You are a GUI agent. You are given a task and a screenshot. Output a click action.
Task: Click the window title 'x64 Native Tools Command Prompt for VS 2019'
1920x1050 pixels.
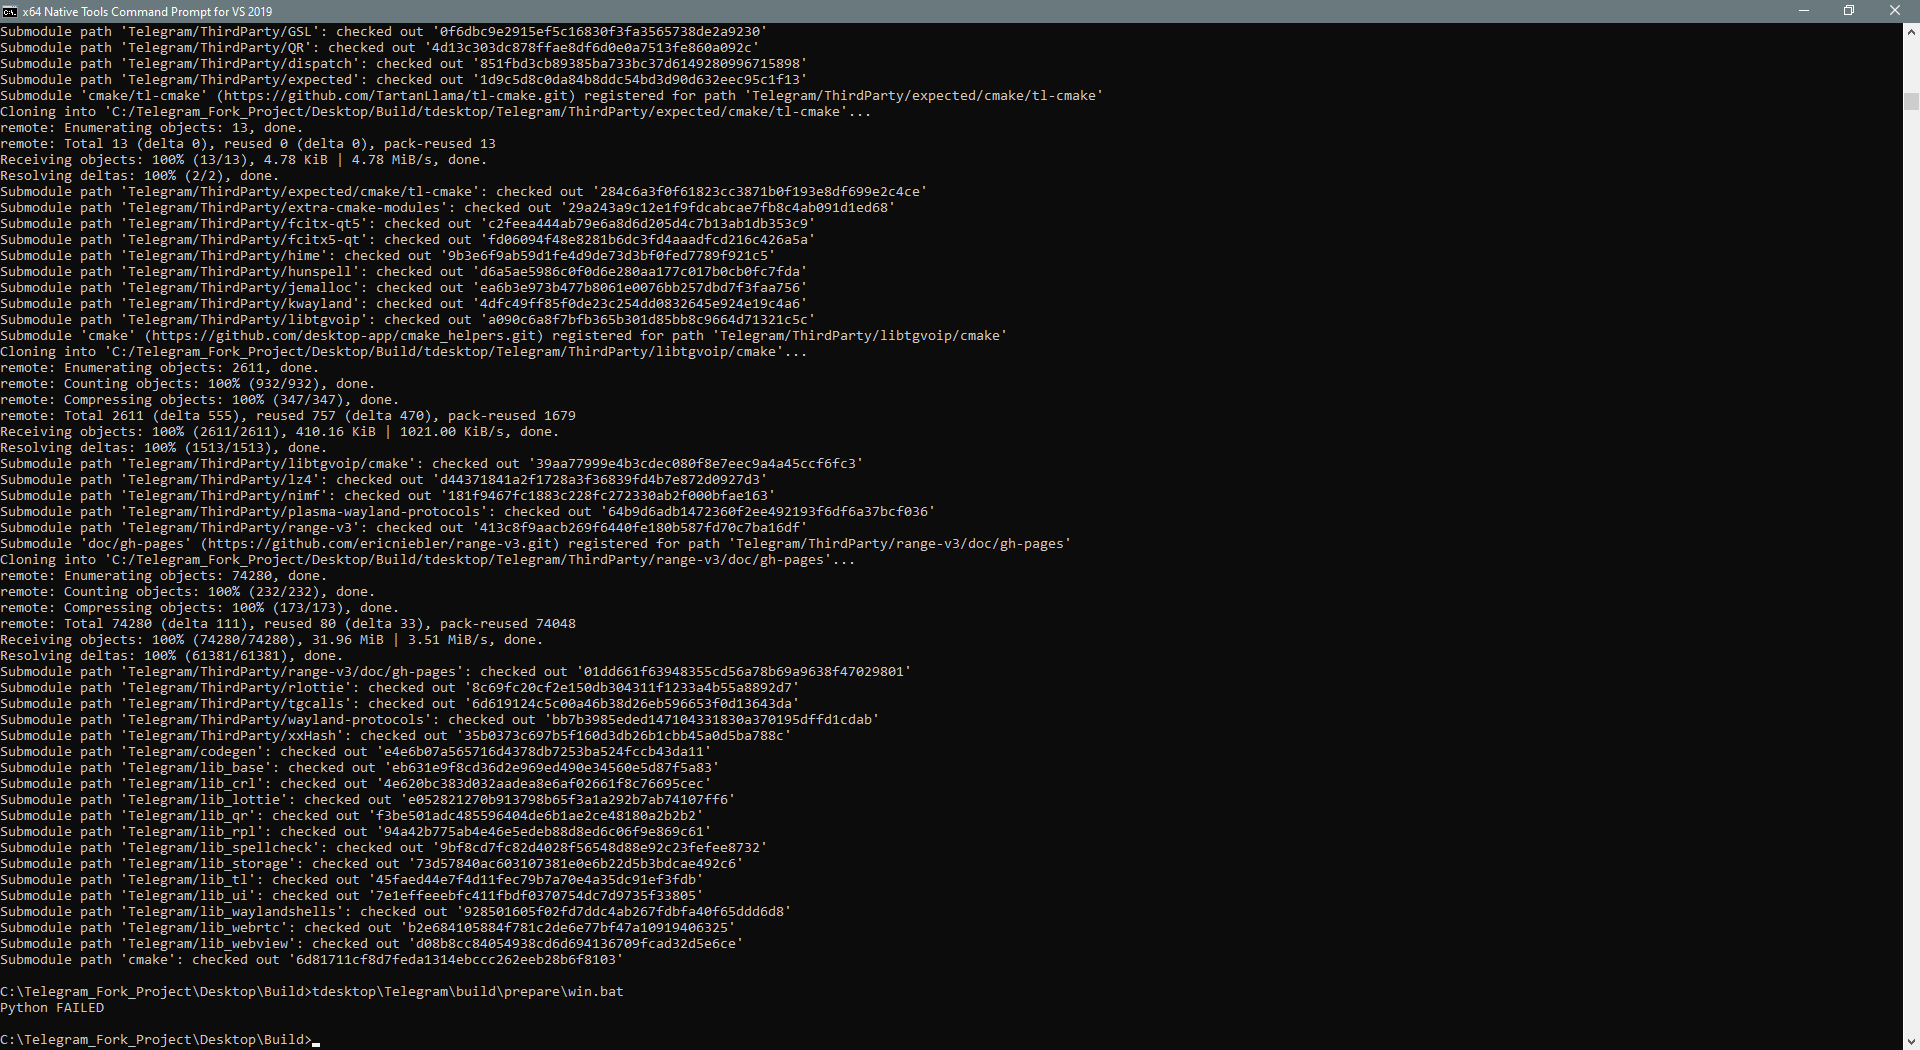147,12
